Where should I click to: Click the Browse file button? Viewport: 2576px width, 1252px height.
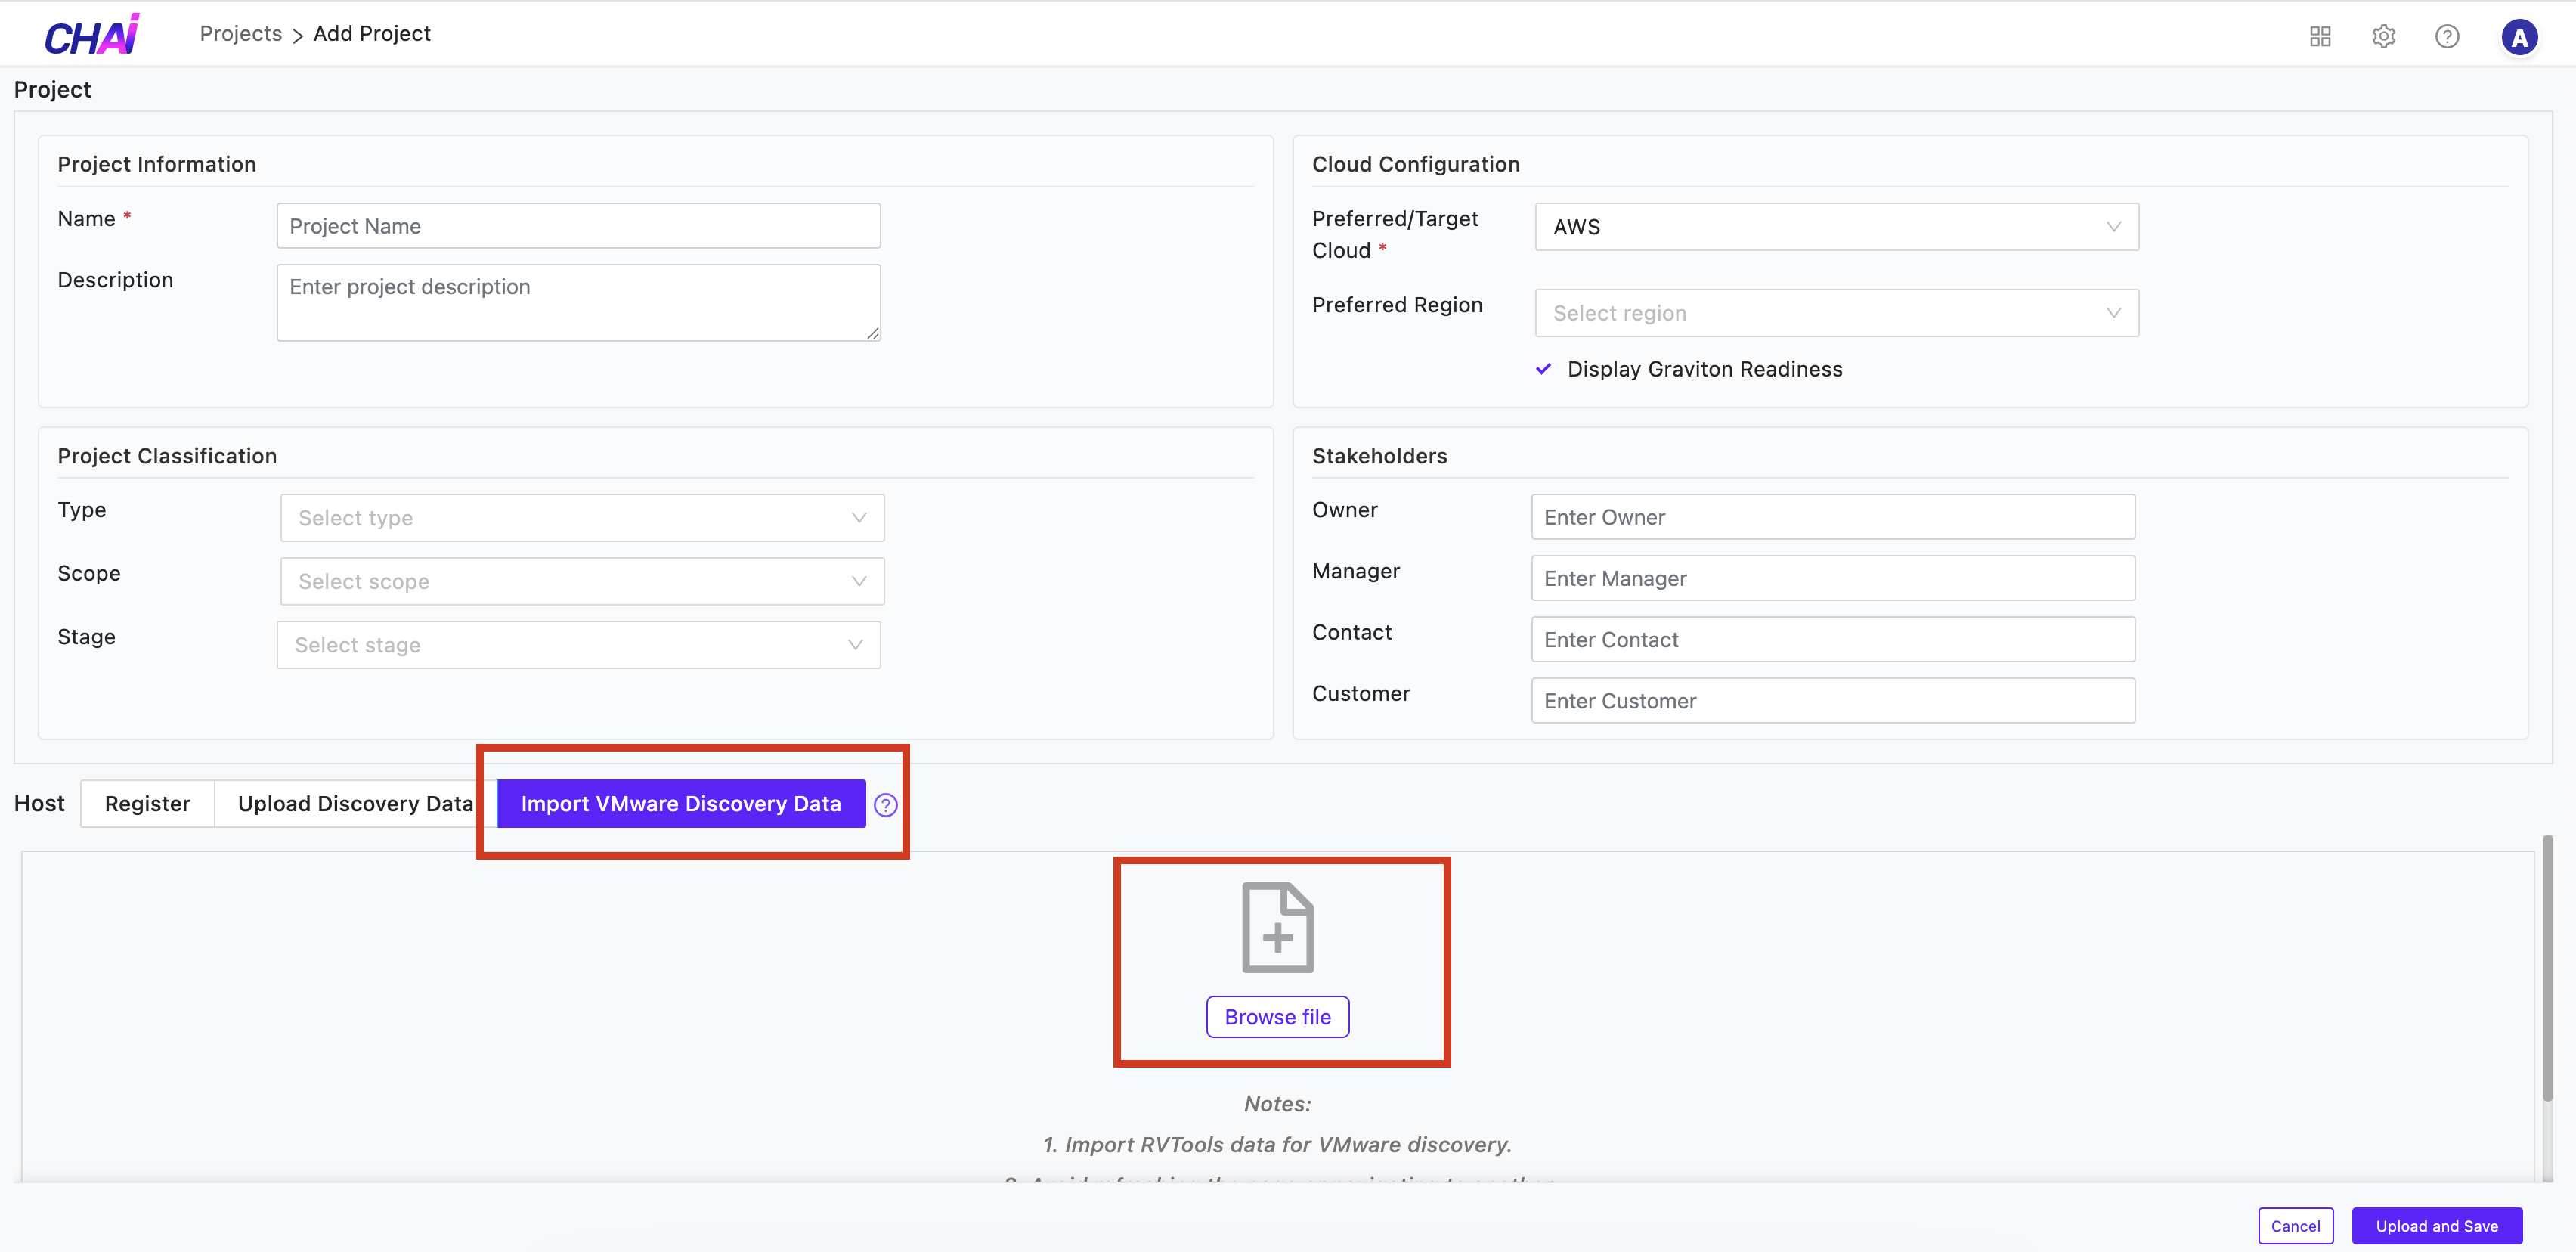1277,1017
